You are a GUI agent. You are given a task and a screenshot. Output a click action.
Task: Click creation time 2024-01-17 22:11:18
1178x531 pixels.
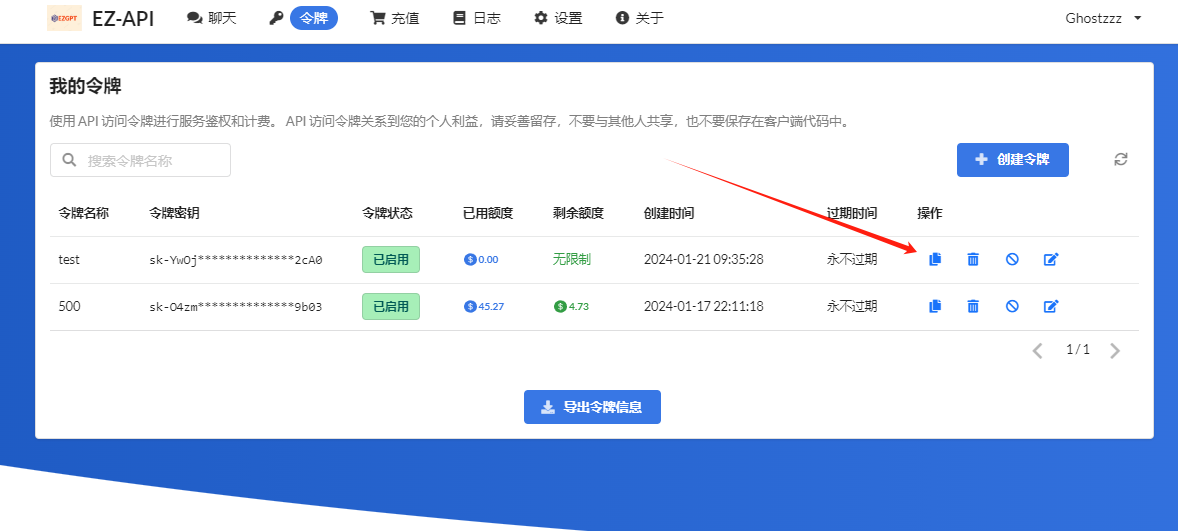coord(704,306)
